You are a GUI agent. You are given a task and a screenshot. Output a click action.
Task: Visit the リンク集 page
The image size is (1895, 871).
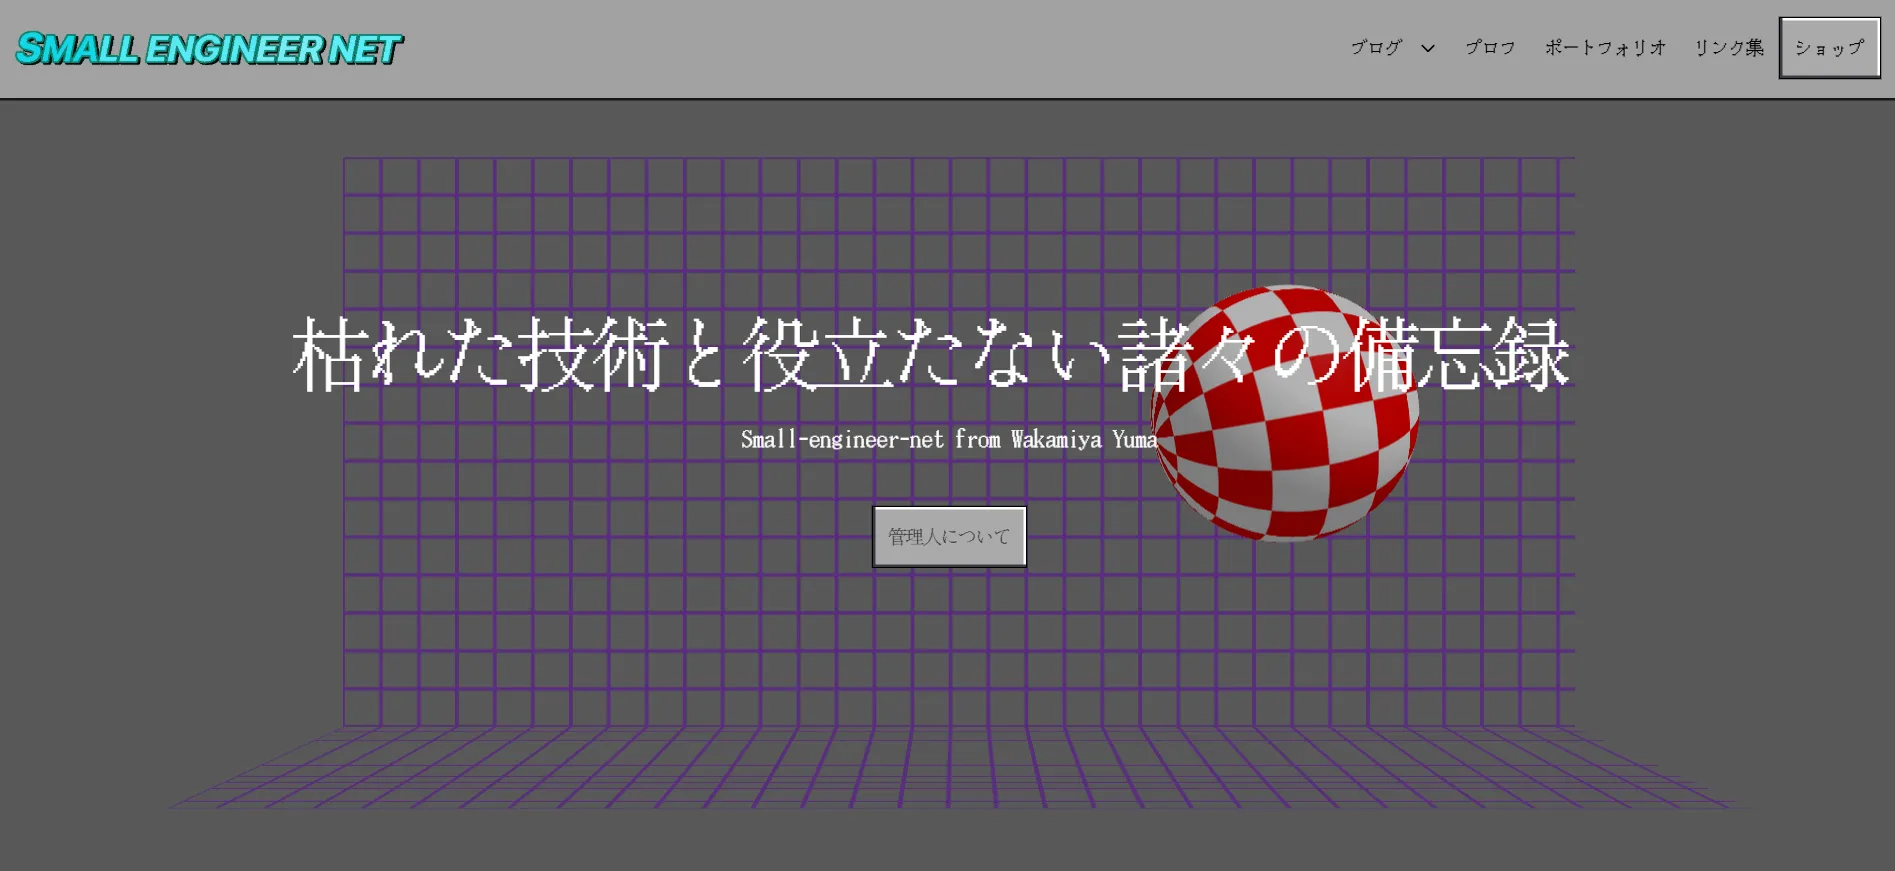1729,48
